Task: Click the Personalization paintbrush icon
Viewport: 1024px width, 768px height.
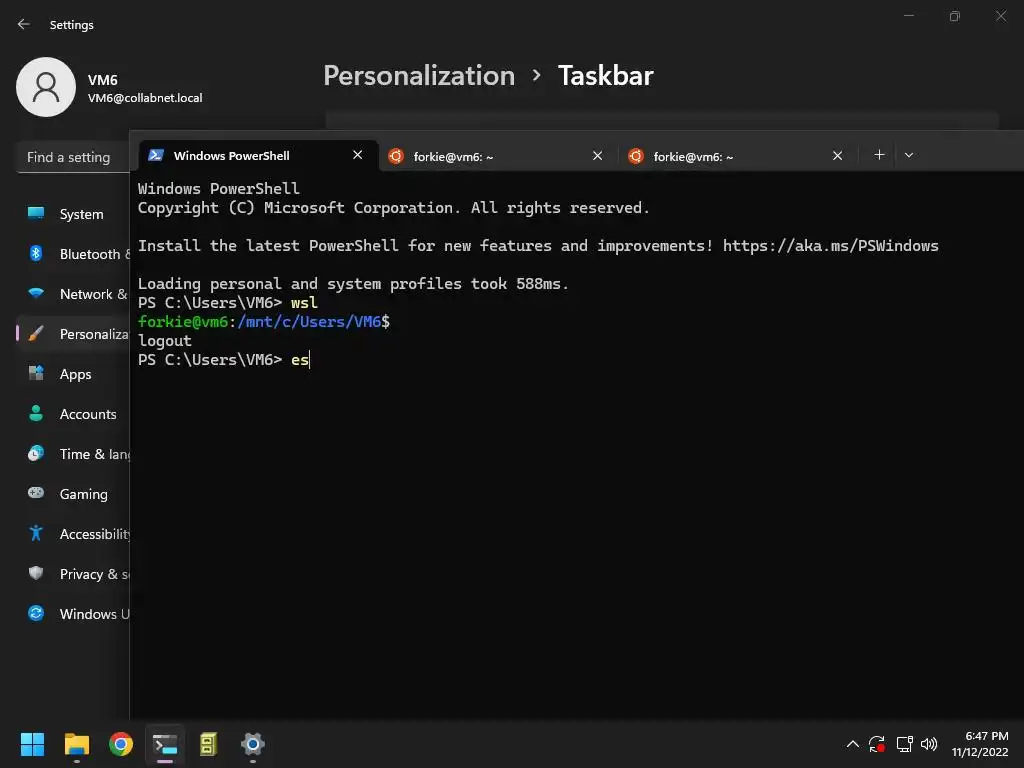Action: tap(36, 333)
